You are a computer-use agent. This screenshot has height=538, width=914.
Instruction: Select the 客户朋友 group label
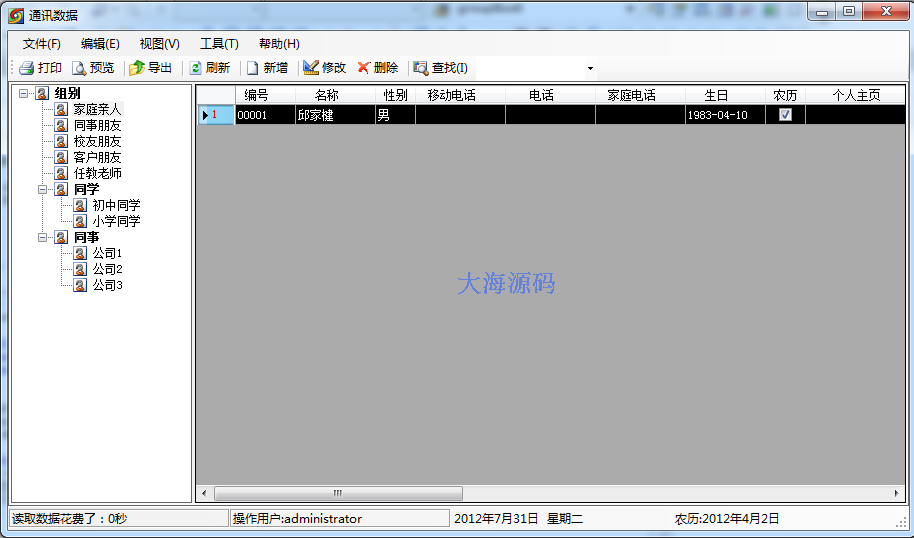97,157
